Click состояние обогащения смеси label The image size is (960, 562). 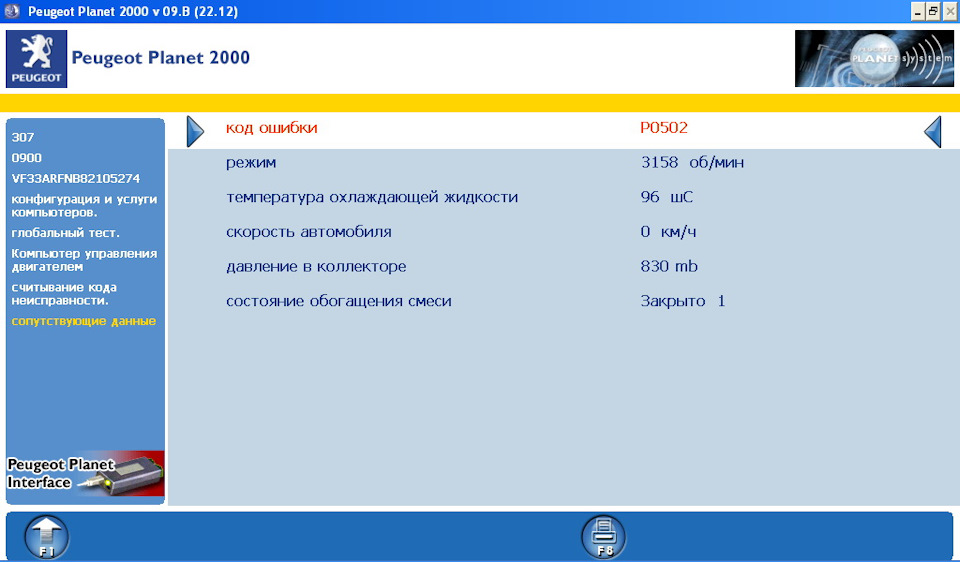click(339, 301)
